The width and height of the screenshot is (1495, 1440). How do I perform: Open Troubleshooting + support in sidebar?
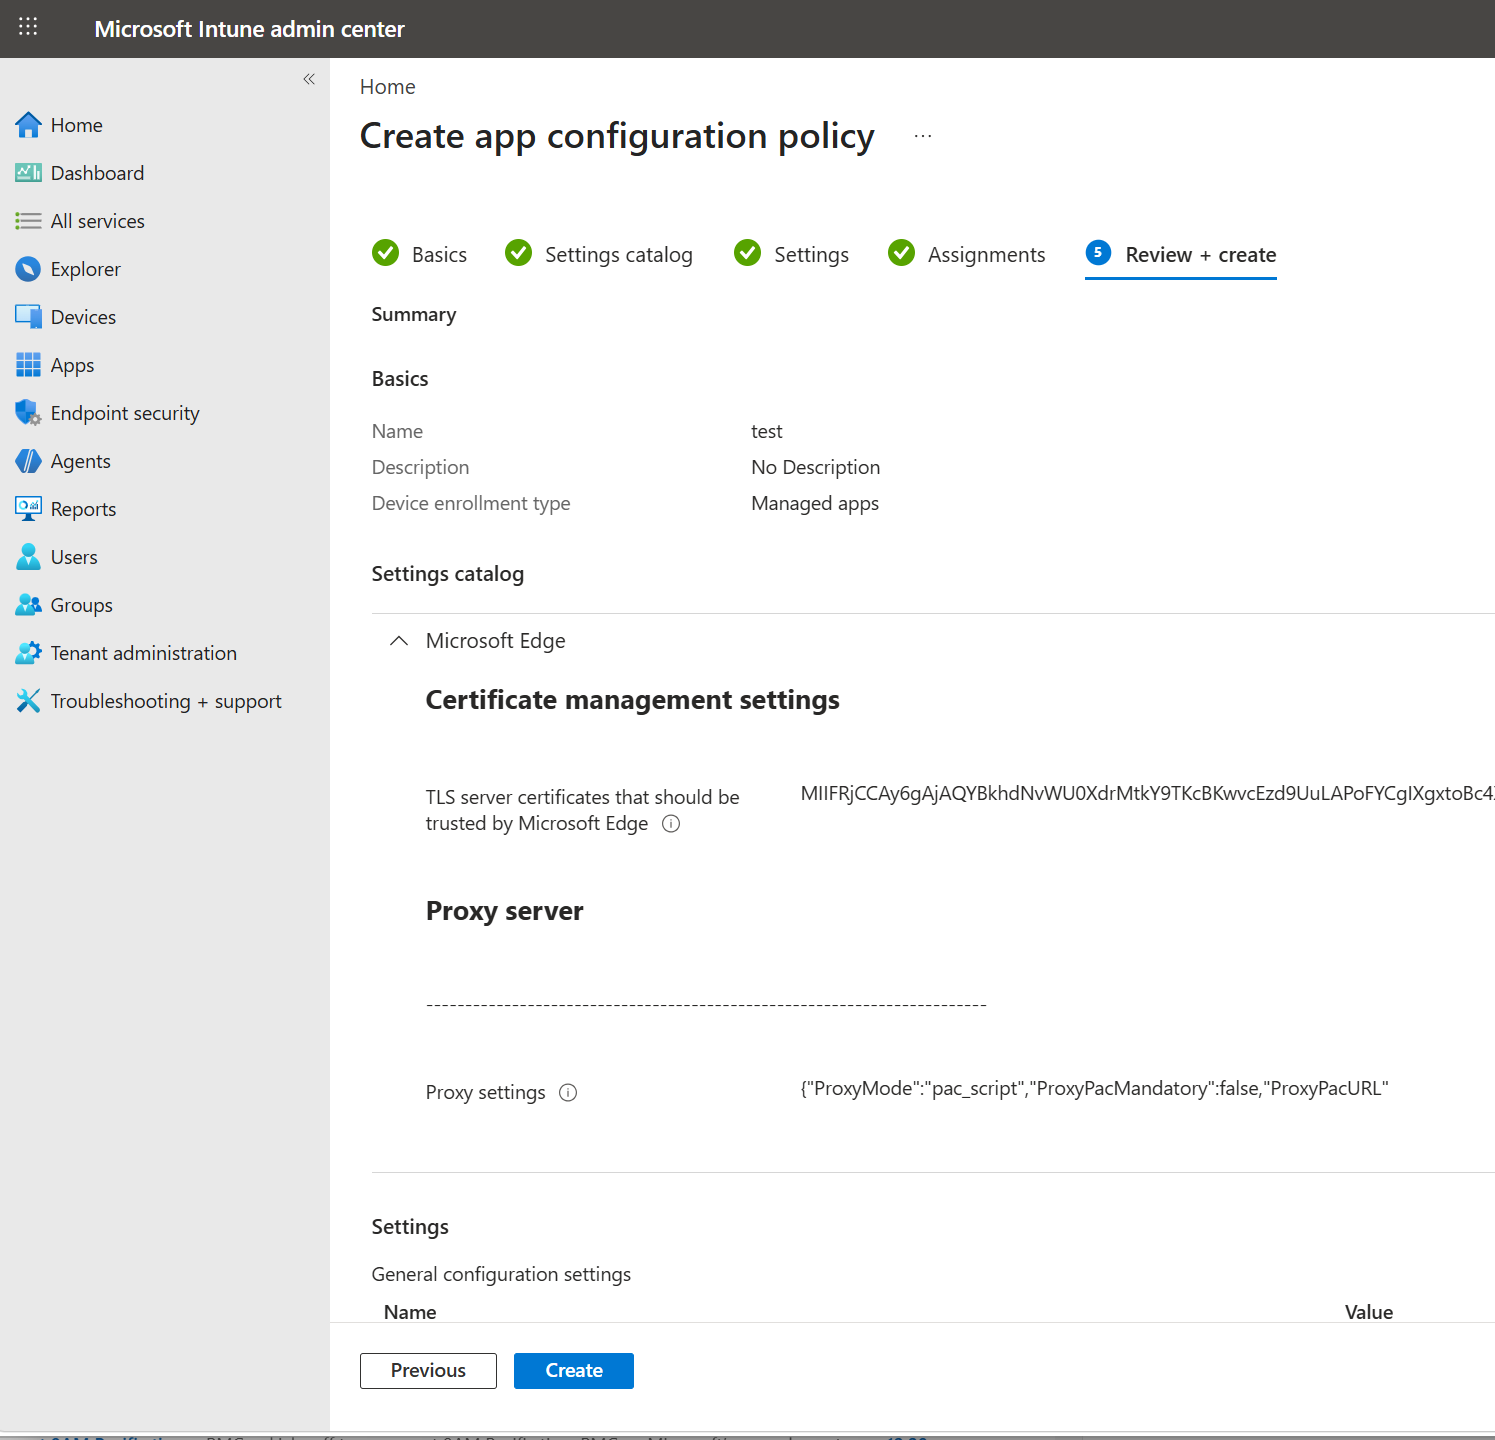[166, 701]
